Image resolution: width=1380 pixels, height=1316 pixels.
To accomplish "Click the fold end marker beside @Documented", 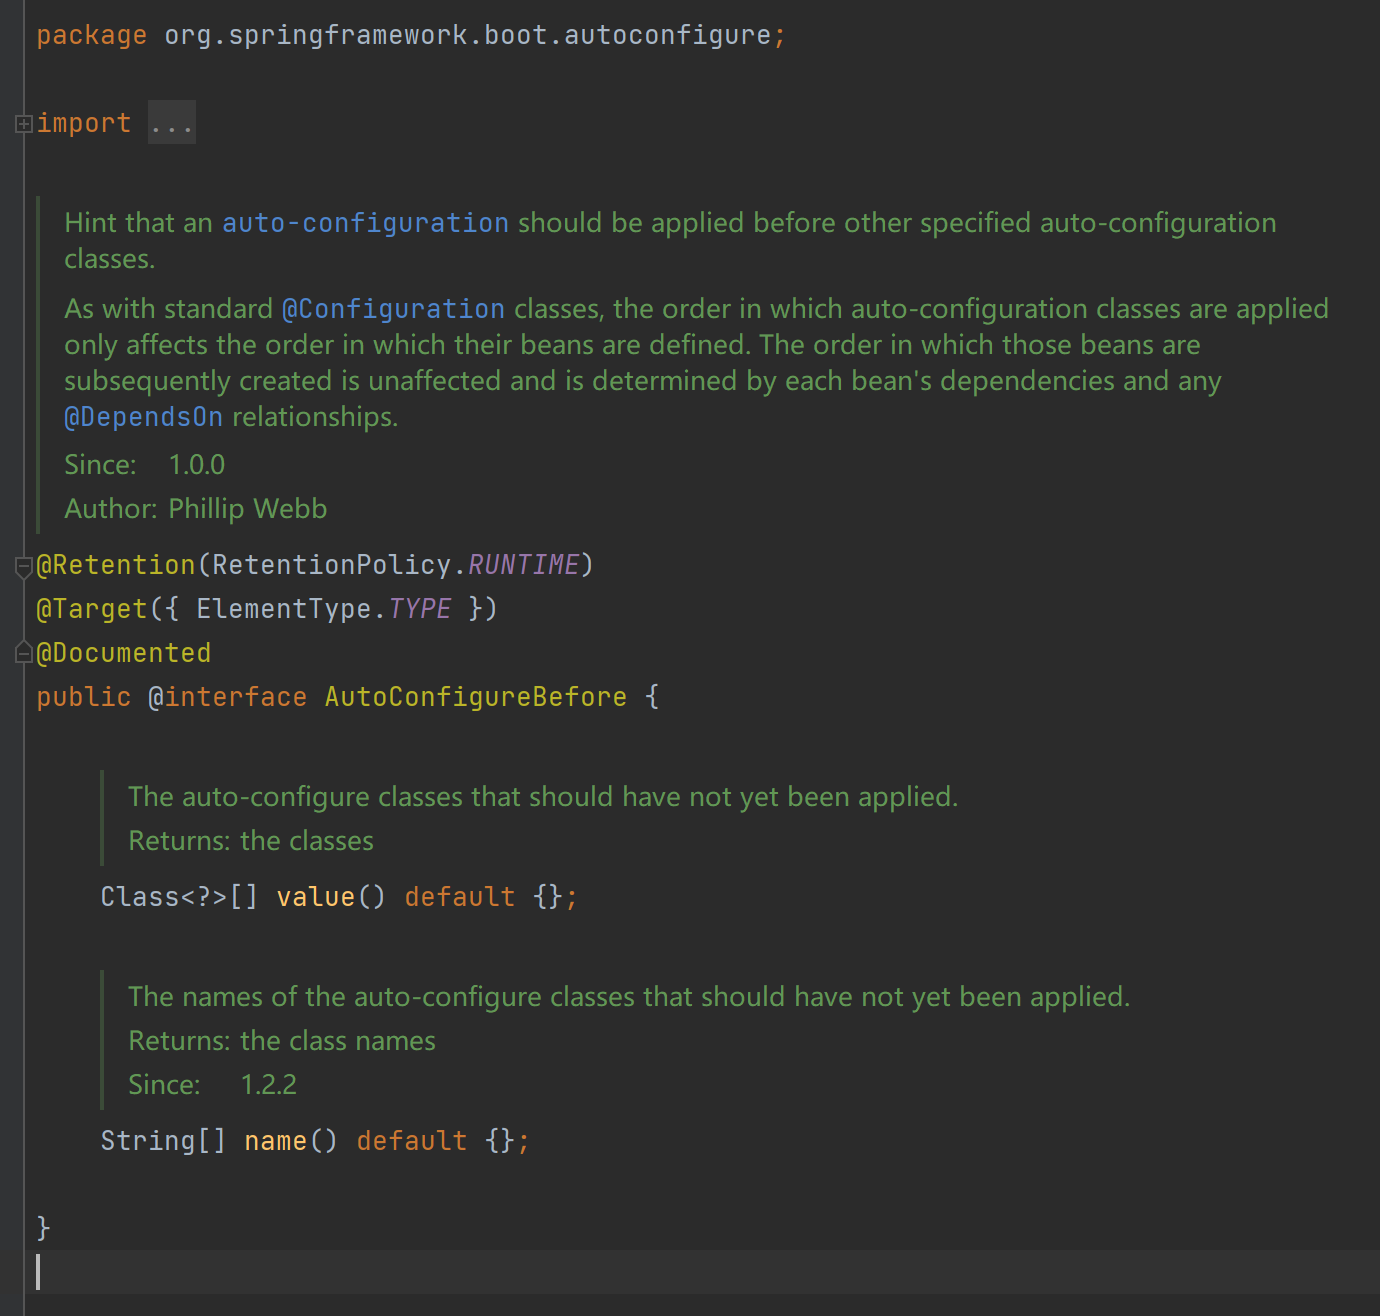I will coord(24,654).
